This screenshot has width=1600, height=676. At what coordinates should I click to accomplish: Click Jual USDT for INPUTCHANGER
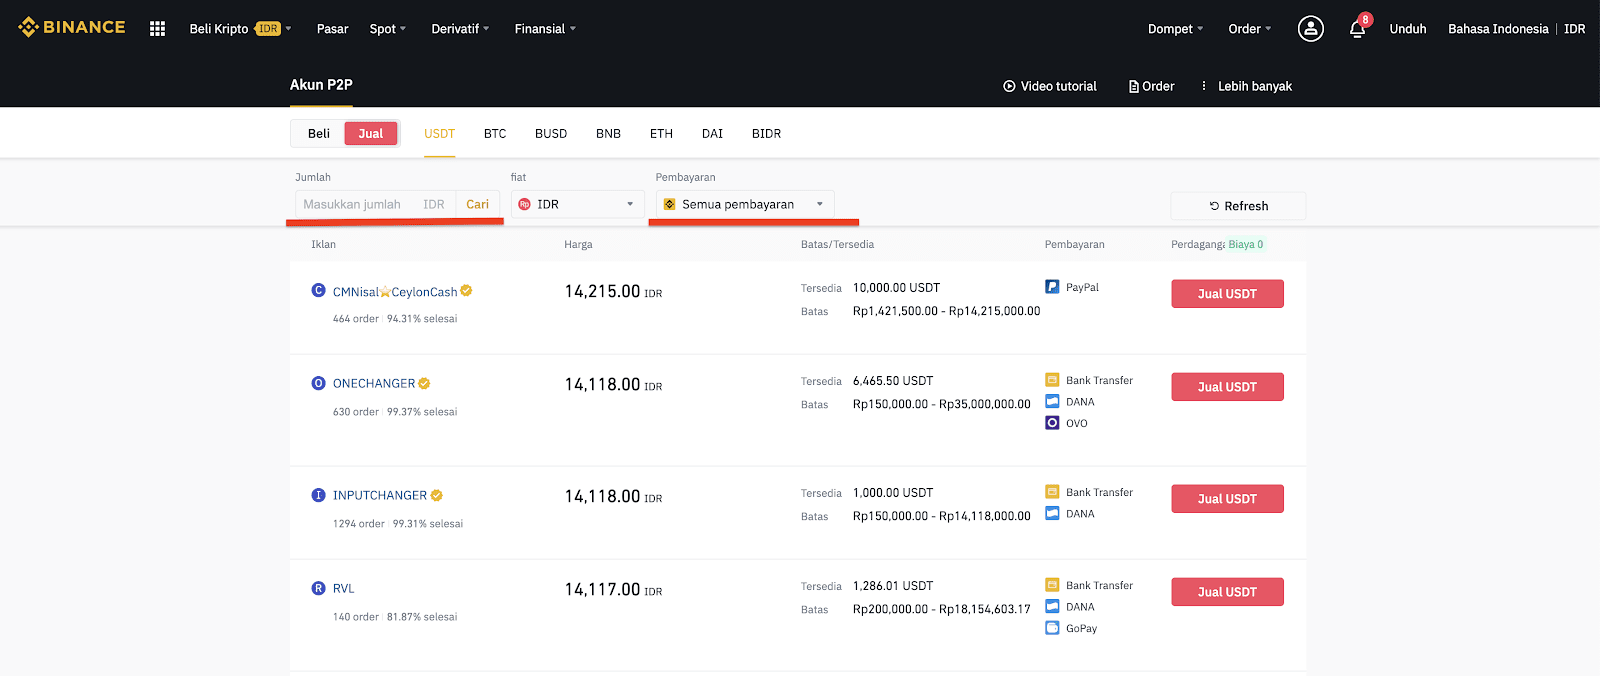(x=1227, y=499)
